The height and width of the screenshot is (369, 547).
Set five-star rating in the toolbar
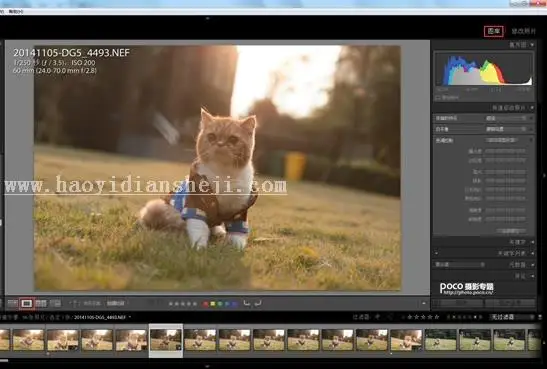click(x=195, y=304)
